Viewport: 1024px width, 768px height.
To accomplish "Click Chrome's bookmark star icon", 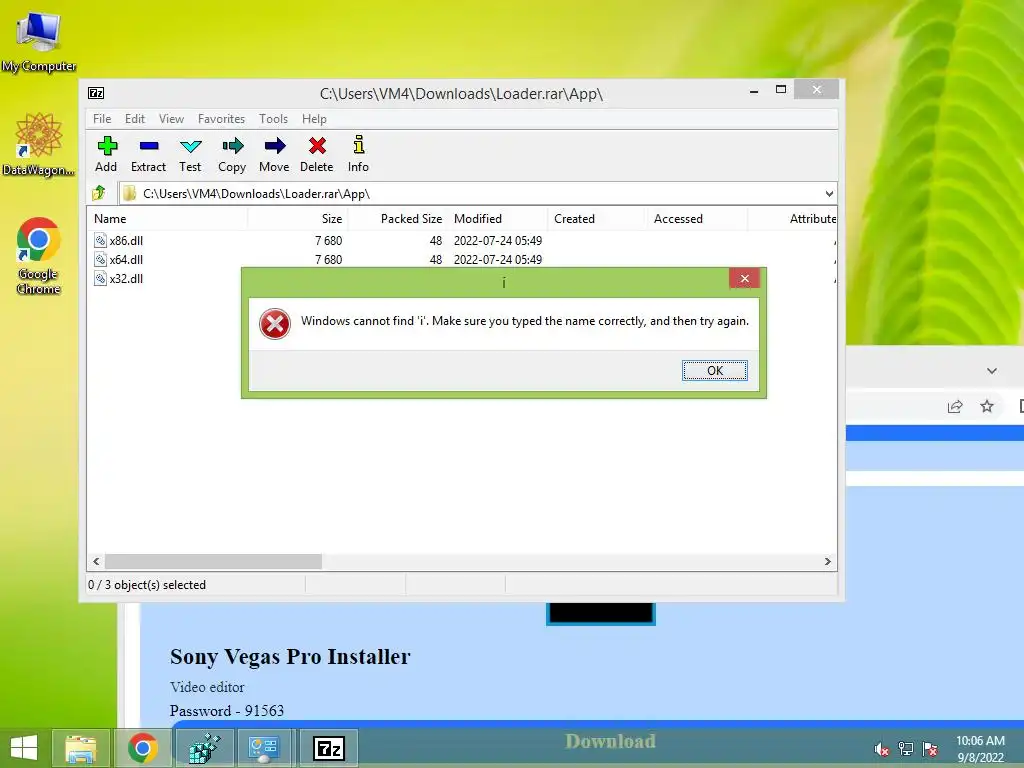I will coord(987,406).
